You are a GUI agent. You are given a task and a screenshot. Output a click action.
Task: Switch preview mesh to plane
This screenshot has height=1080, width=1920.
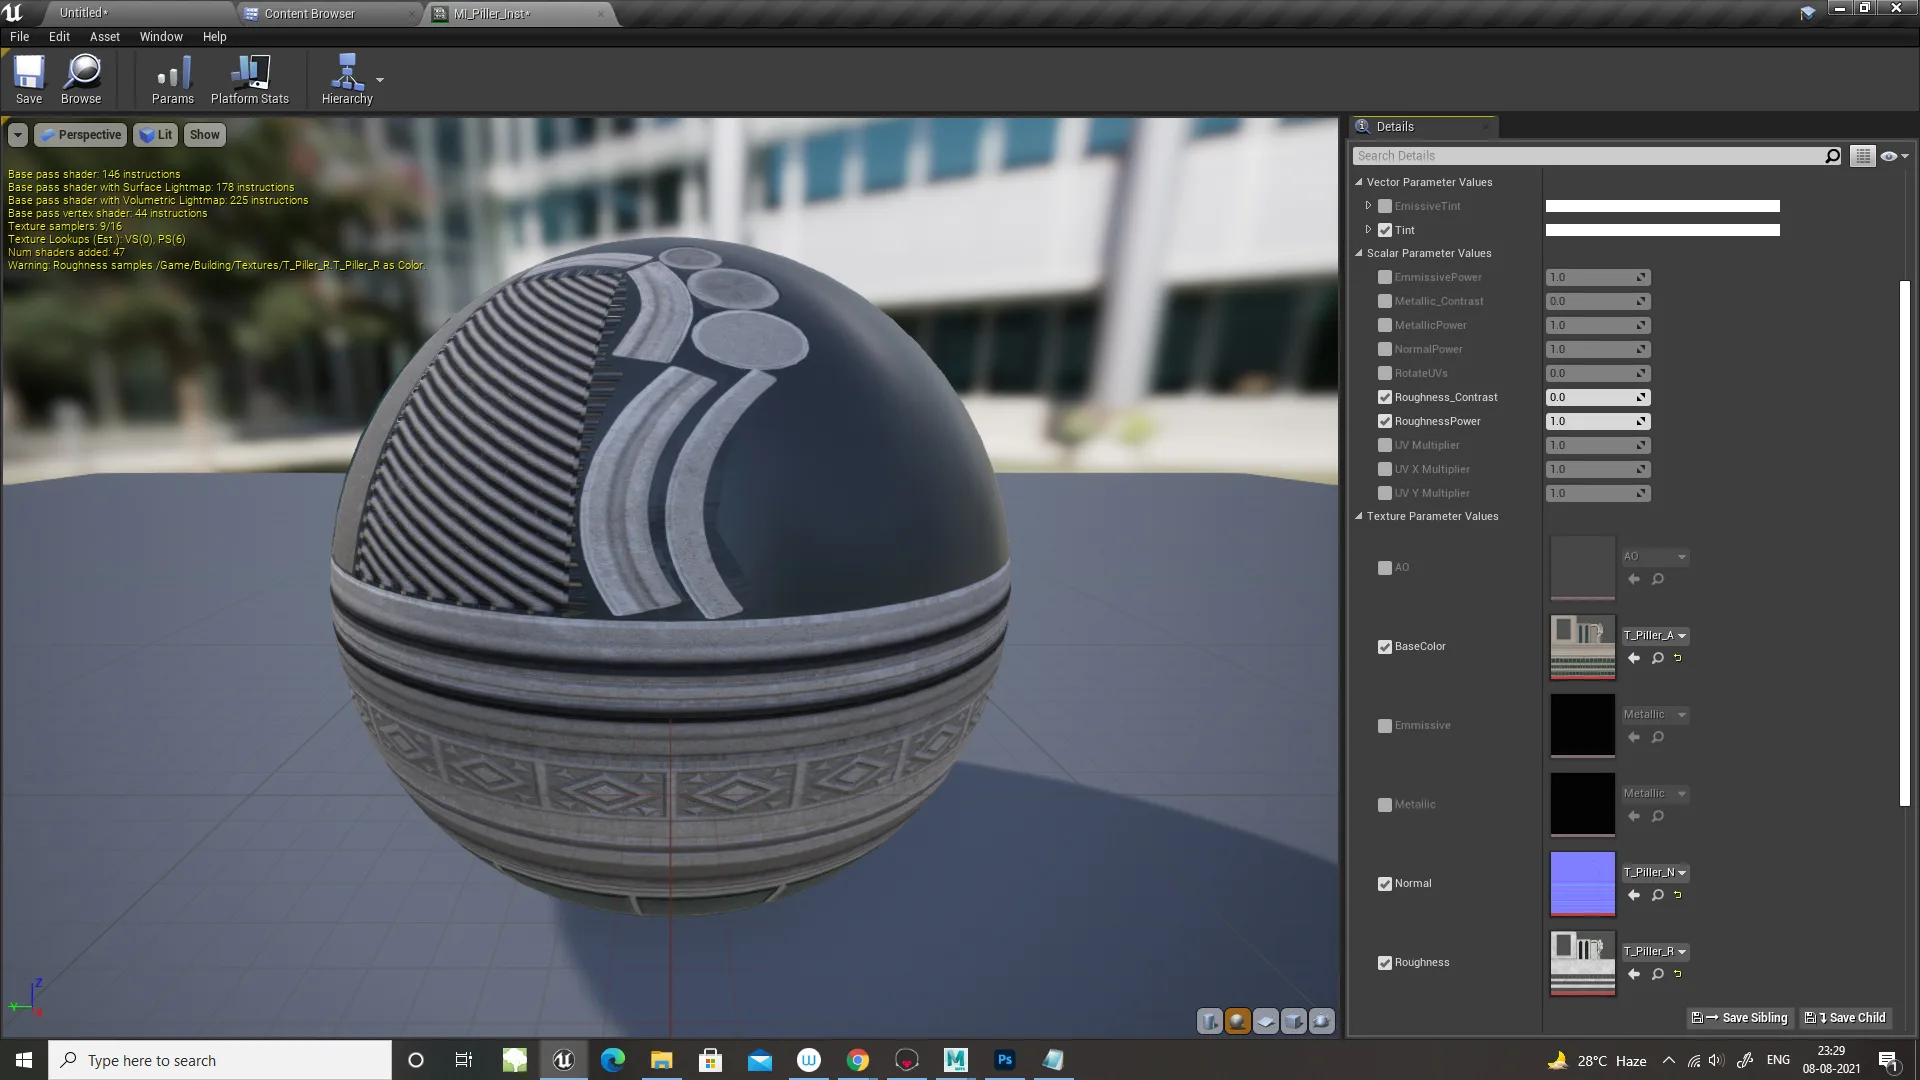[1266, 1021]
